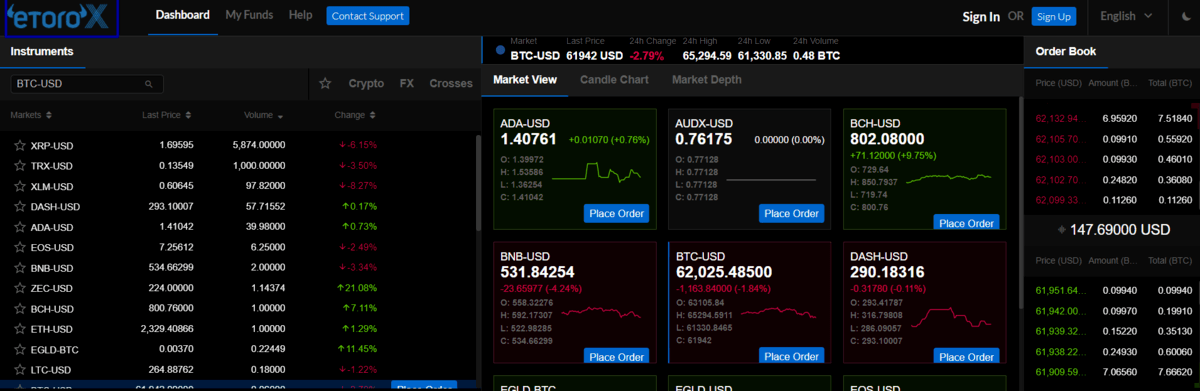The width and height of the screenshot is (1200, 391).
Task: Click the Sign Up button
Action: pos(1053,16)
